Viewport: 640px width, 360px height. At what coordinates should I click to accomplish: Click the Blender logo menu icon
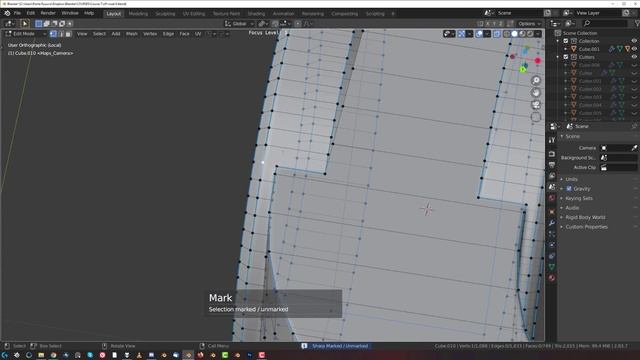pyautogui.click(x=7, y=13)
